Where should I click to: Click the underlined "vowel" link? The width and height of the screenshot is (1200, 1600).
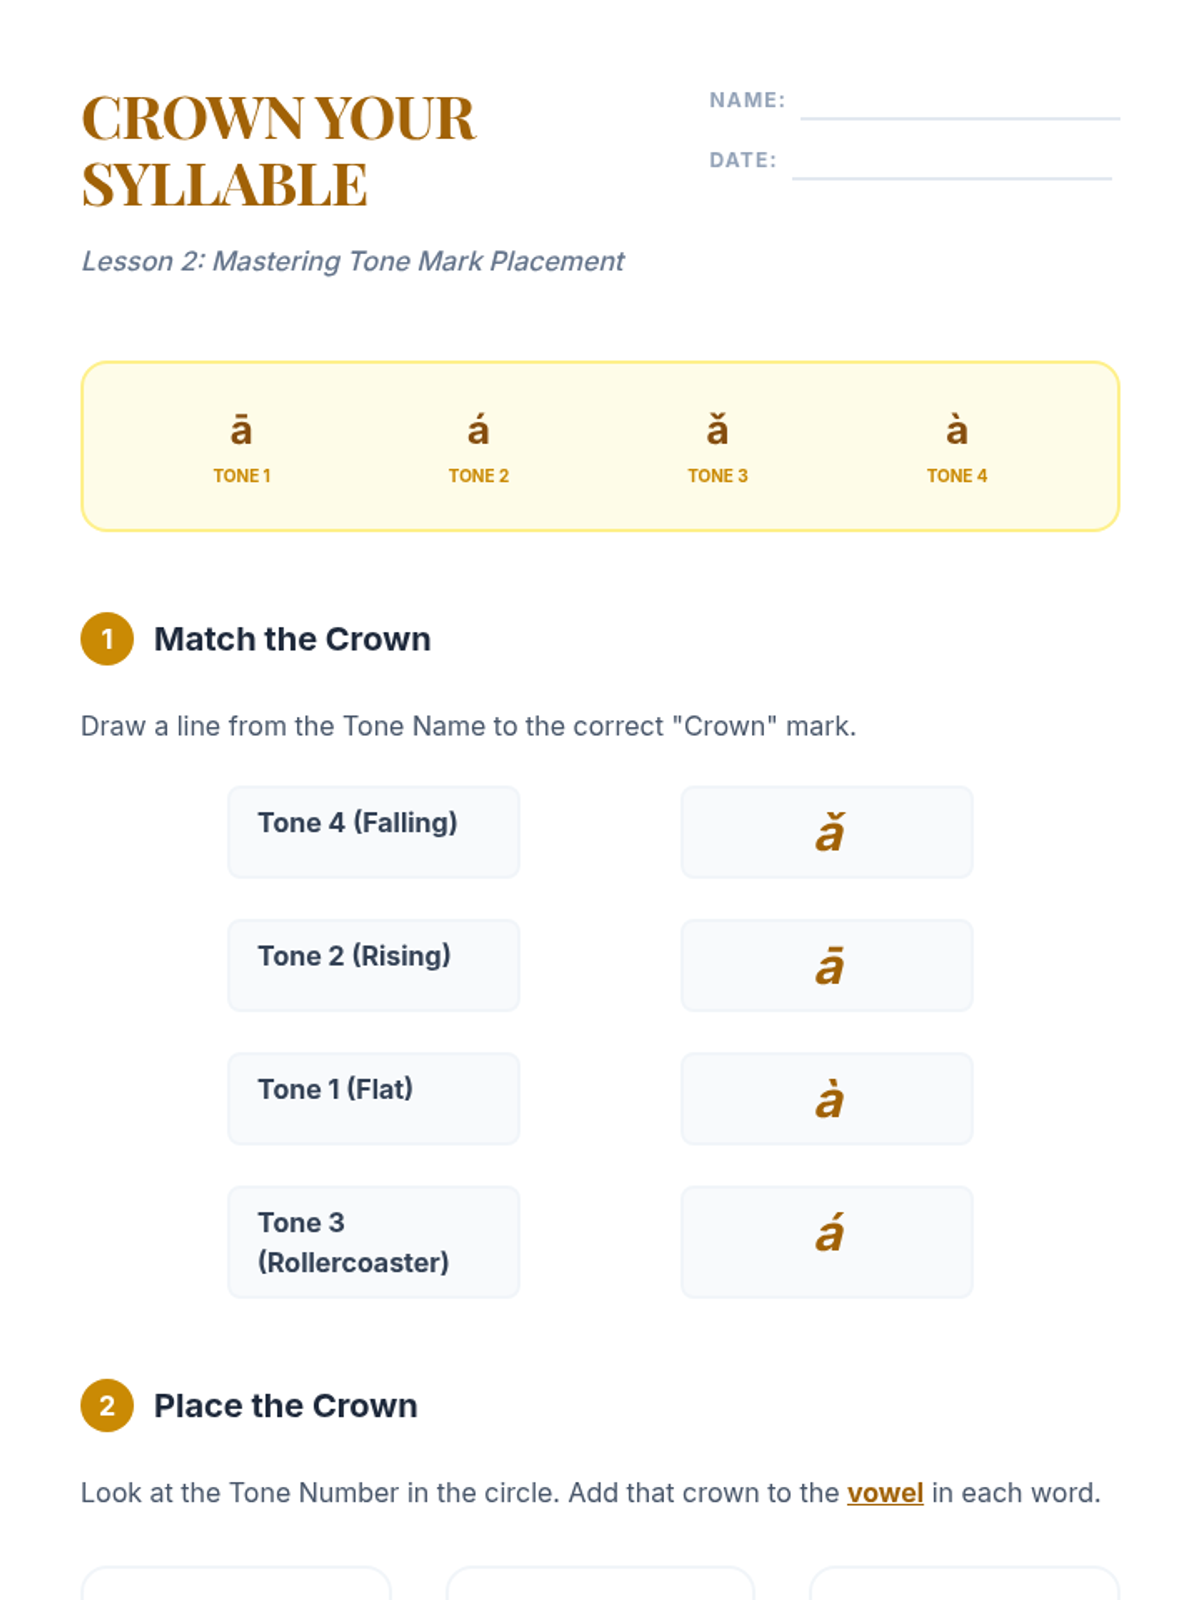click(885, 1493)
